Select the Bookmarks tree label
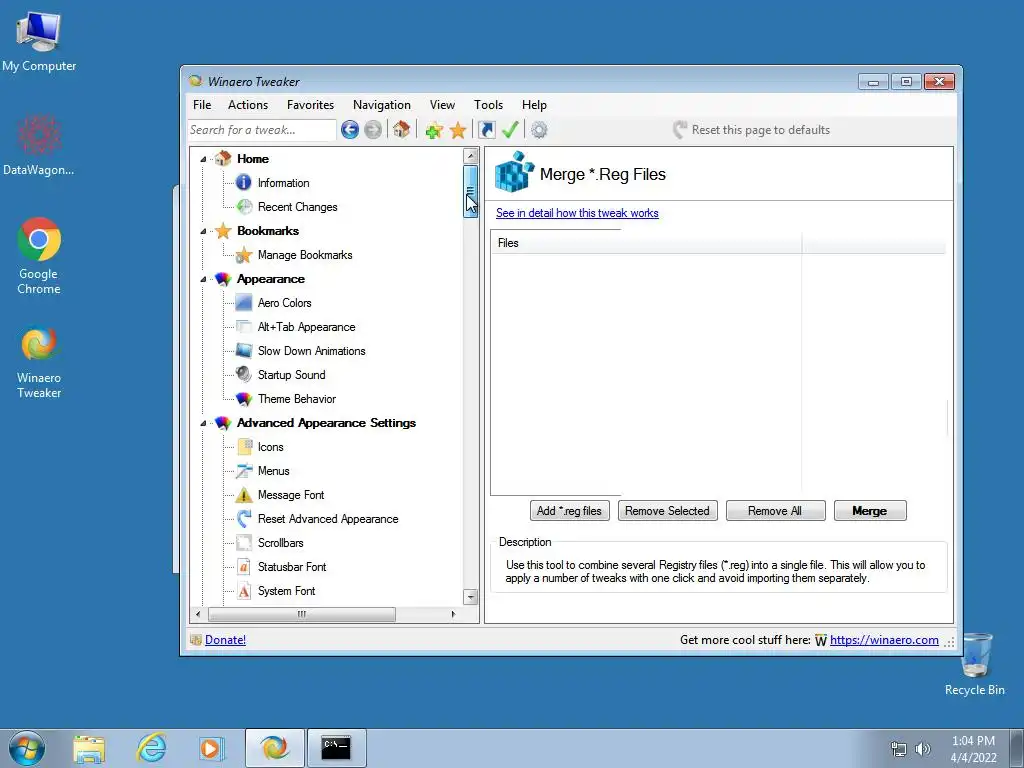Viewport: 1024px width, 768px height. pyautogui.click(x=268, y=231)
